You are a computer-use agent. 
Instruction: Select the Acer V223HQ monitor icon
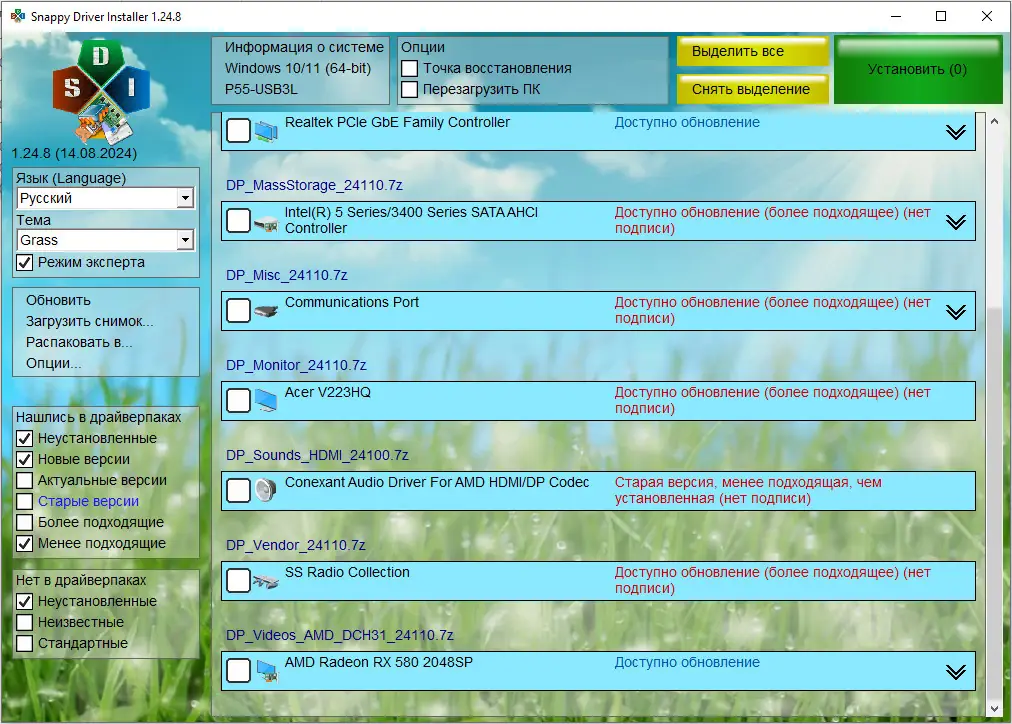coord(266,400)
